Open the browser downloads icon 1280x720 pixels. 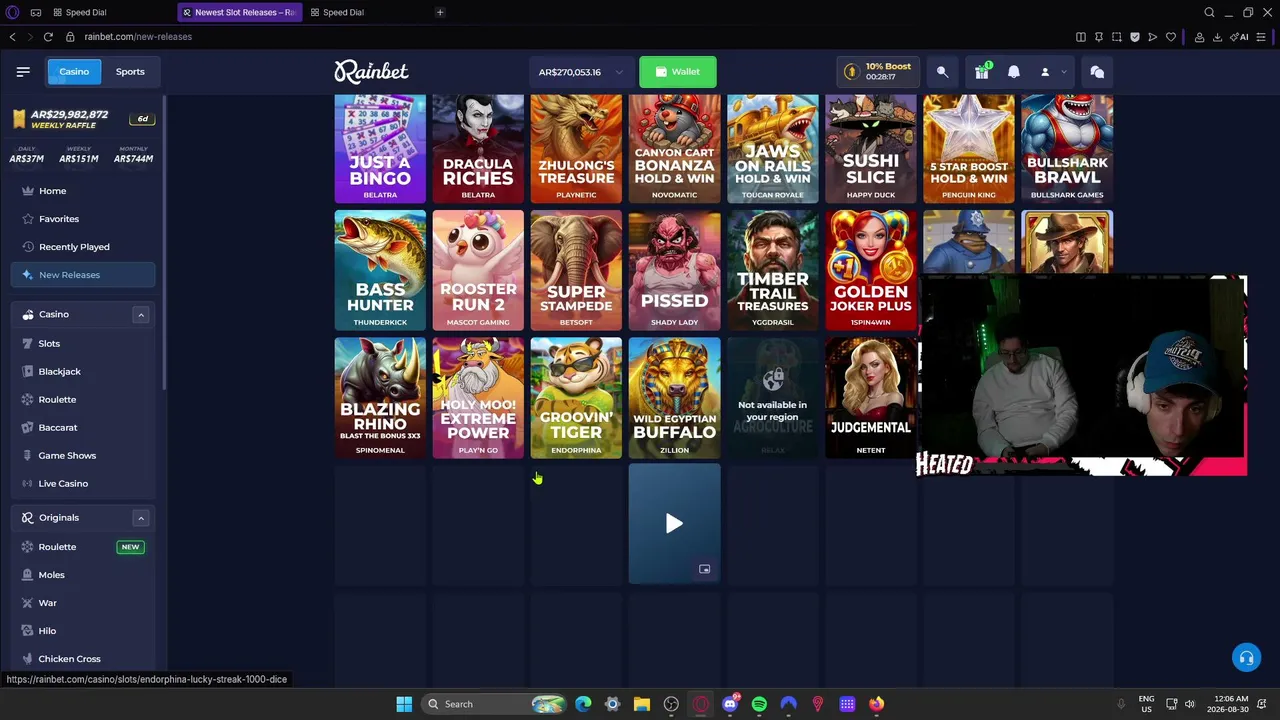click(1217, 37)
